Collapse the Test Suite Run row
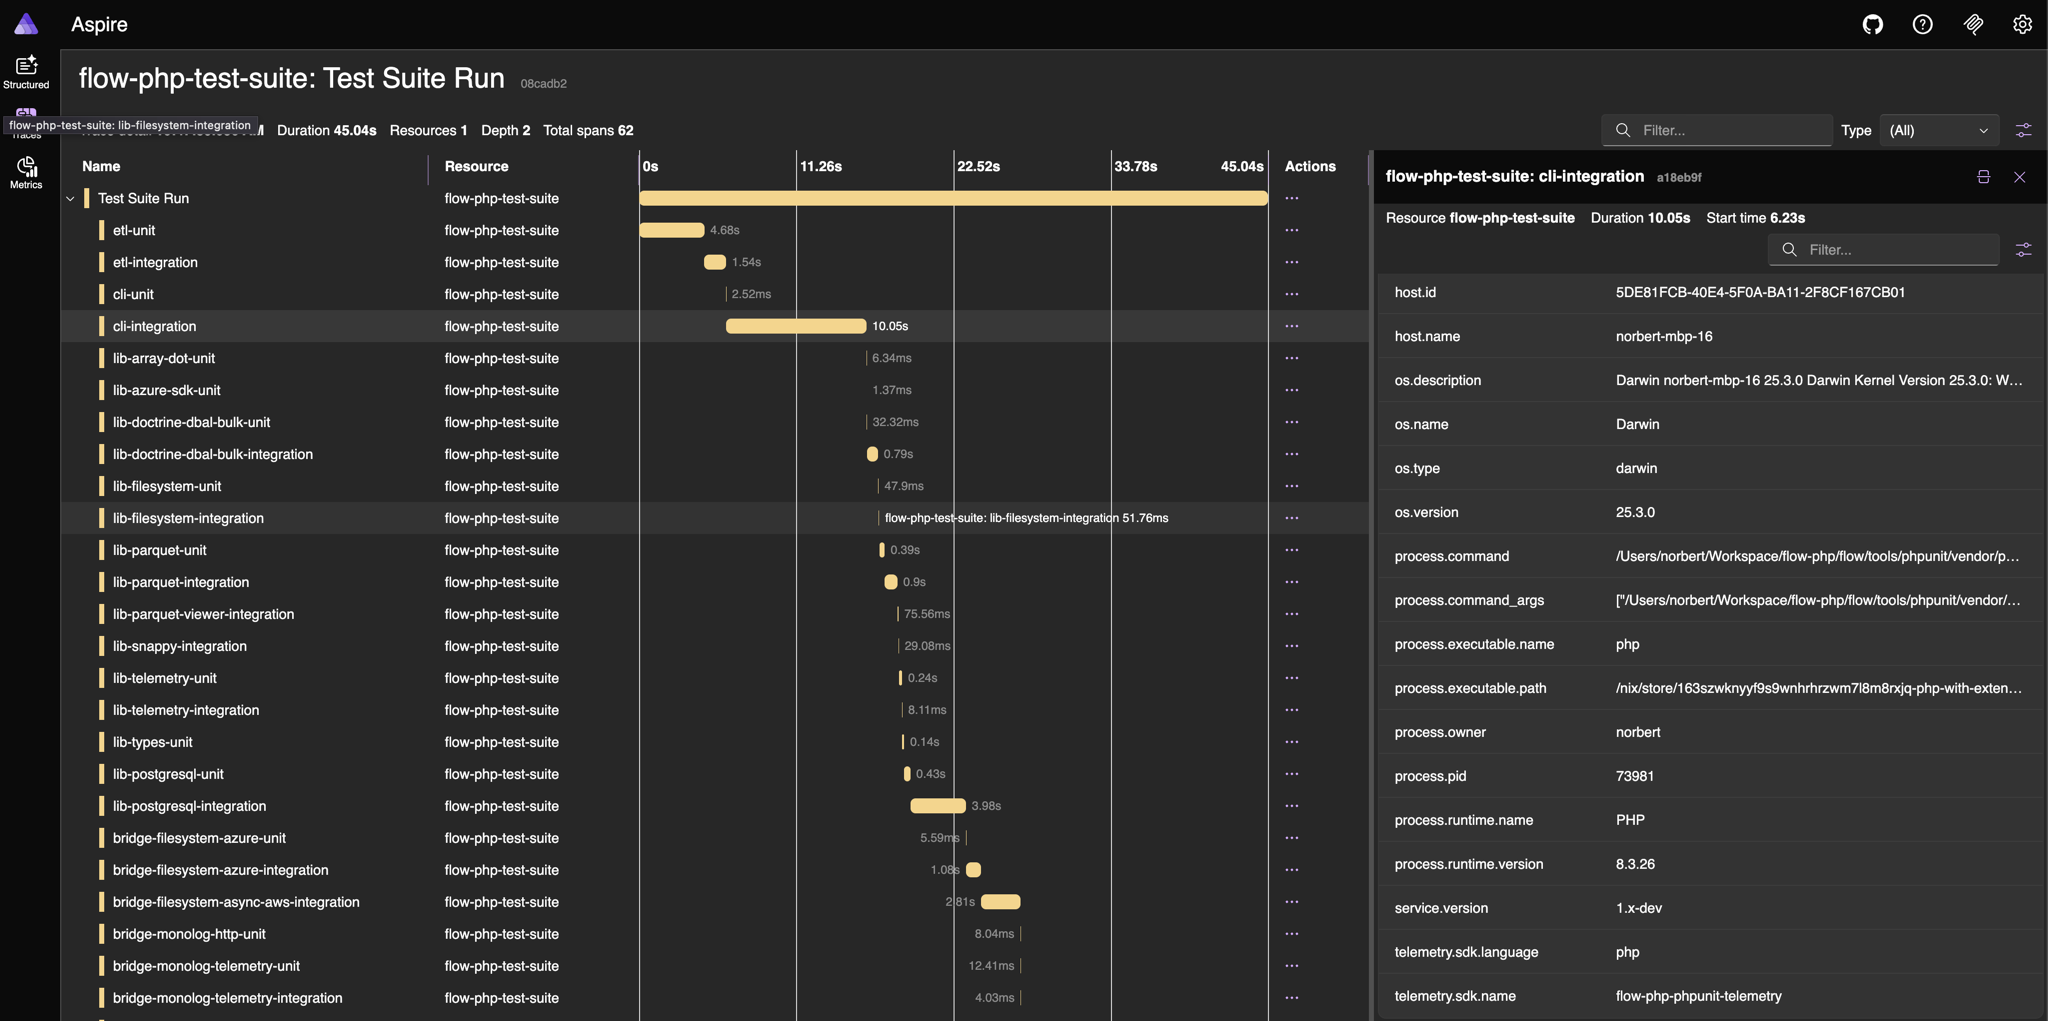 click(70, 199)
